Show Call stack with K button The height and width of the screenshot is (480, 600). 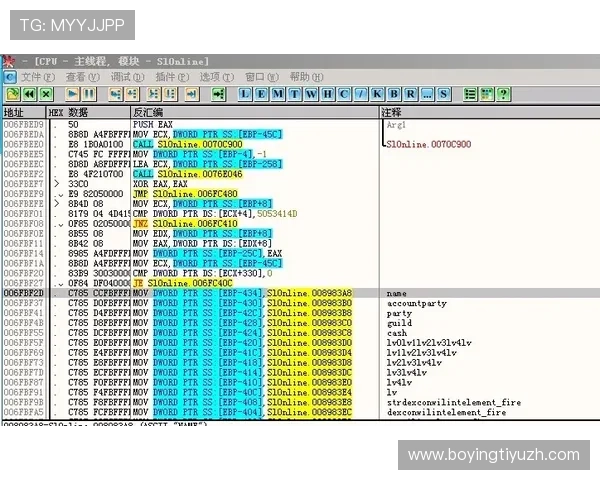(x=377, y=93)
